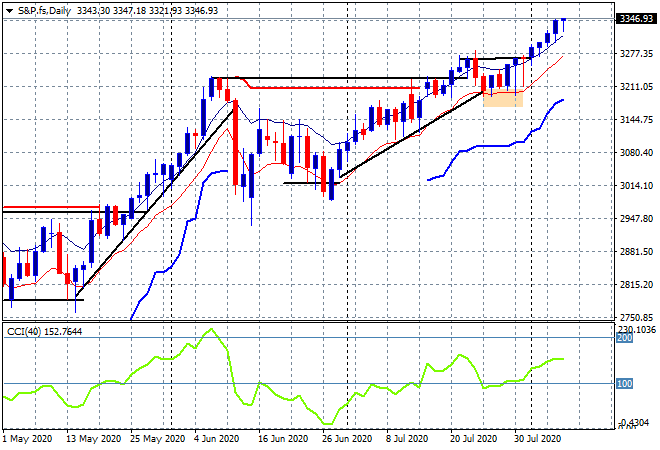Click the 8 Jul 2020 date label
This screenshot has height=450, width=660.
pos(407,439)
